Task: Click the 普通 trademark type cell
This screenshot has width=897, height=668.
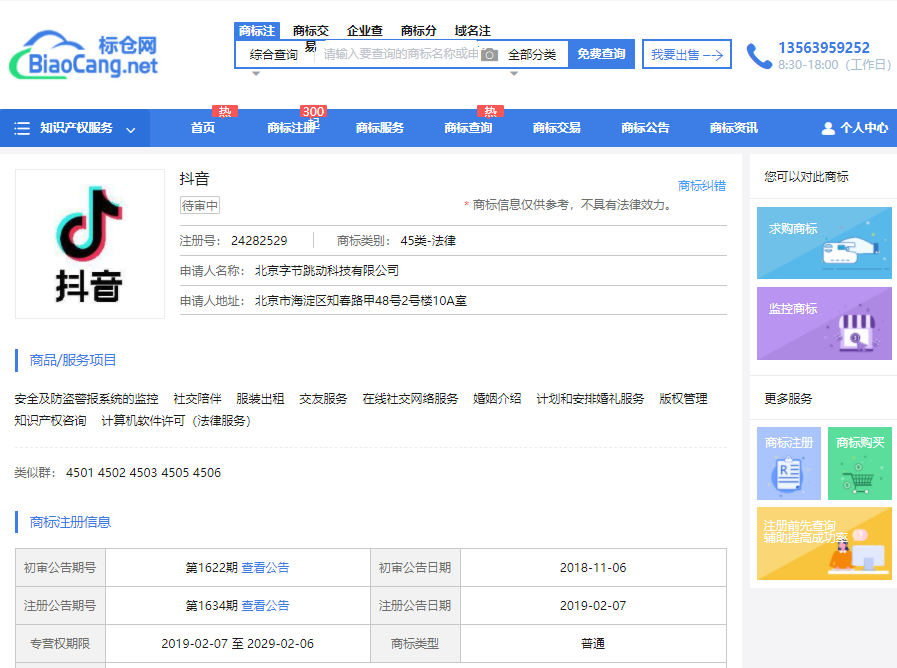Action: pyautogui.click(x=593, y=644)
